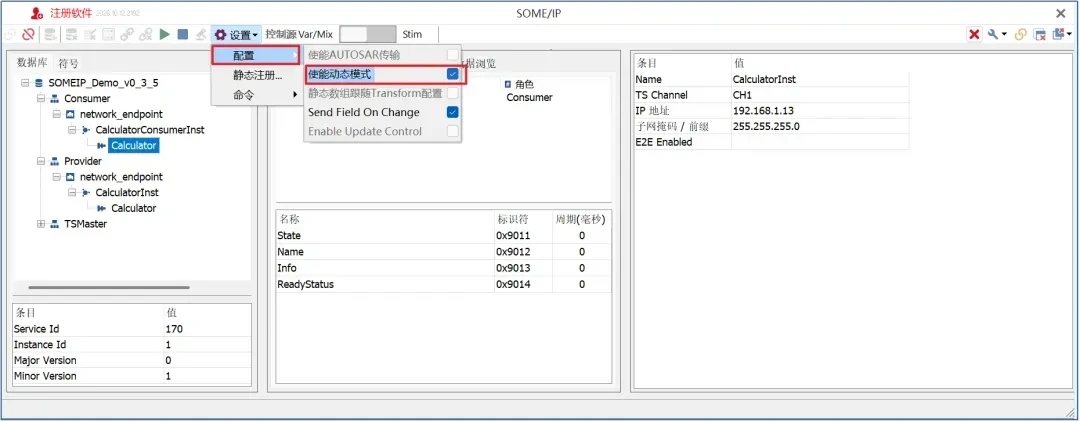Image resolution: width=1080 pixels, height=422 pixels.
Task: Click the red X icon in right toolbar
Action: (974, 34)
